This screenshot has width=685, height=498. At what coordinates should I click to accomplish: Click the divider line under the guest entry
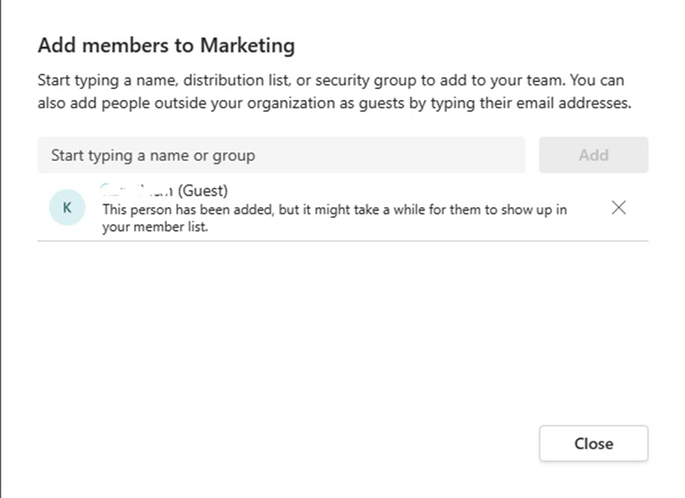[343, 241]
